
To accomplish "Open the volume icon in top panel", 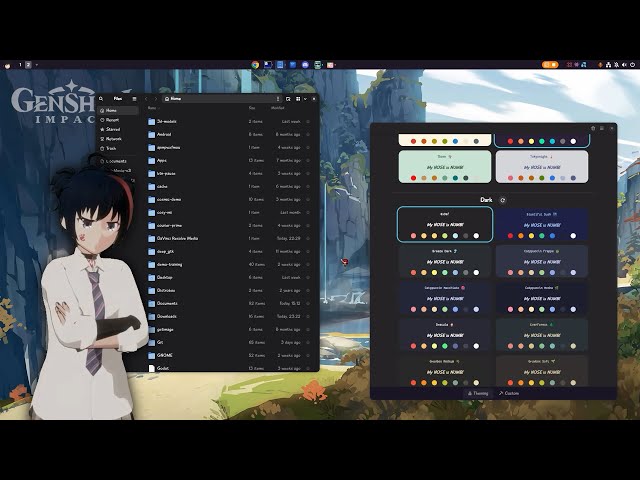I will pos(624,64).
